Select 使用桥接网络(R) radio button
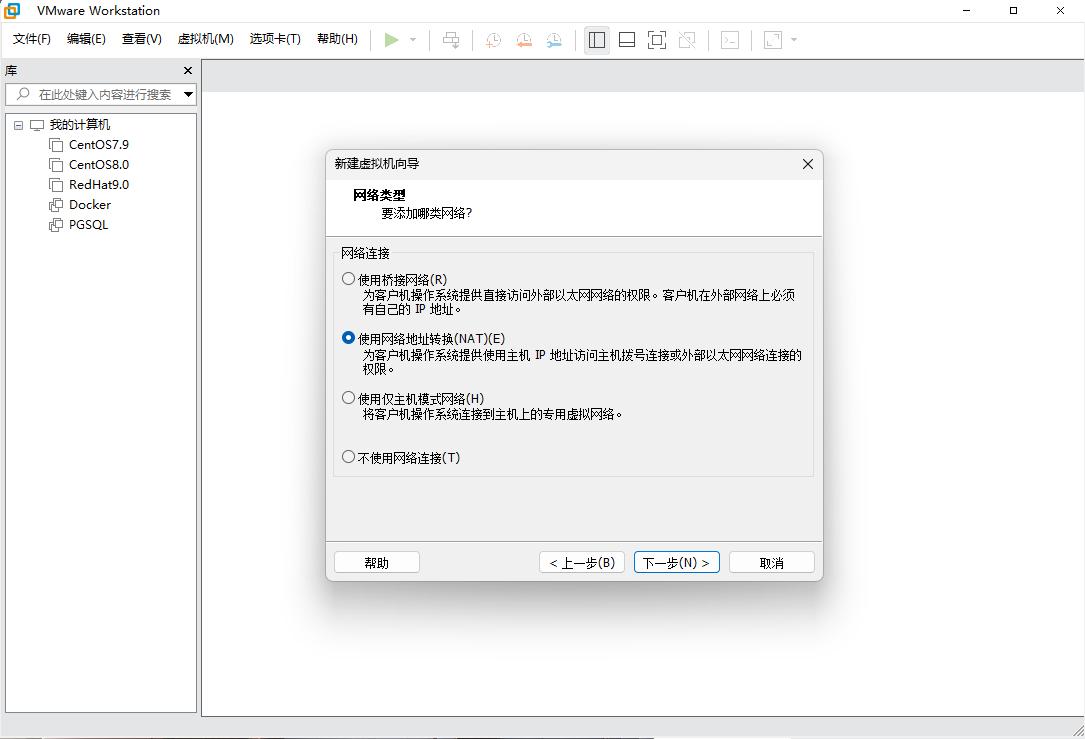This screenshot has width=1085, height=739. coord(349,279)
